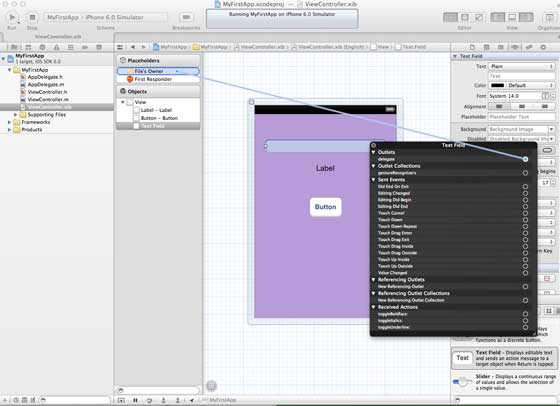The width and height of the screenshot is (560, 406).
Task: Click the Editing Changed event circle
Action: click(525, 193)
